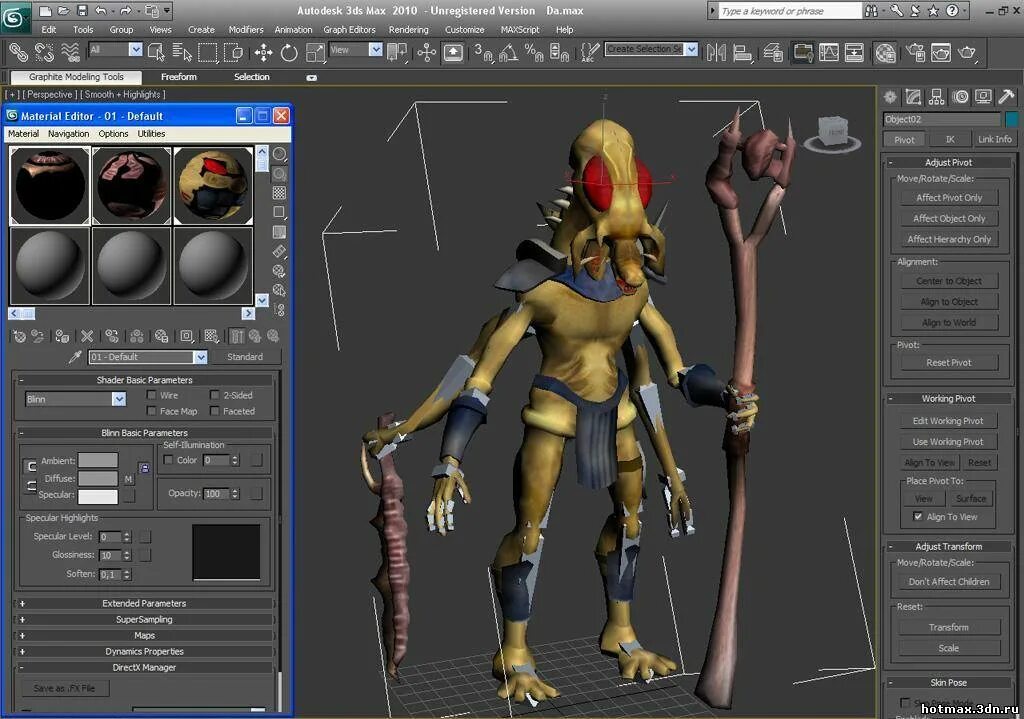Click the Undo arrow in title bar
Screen dimensions: 1024x719
click(x=101, y=10)
